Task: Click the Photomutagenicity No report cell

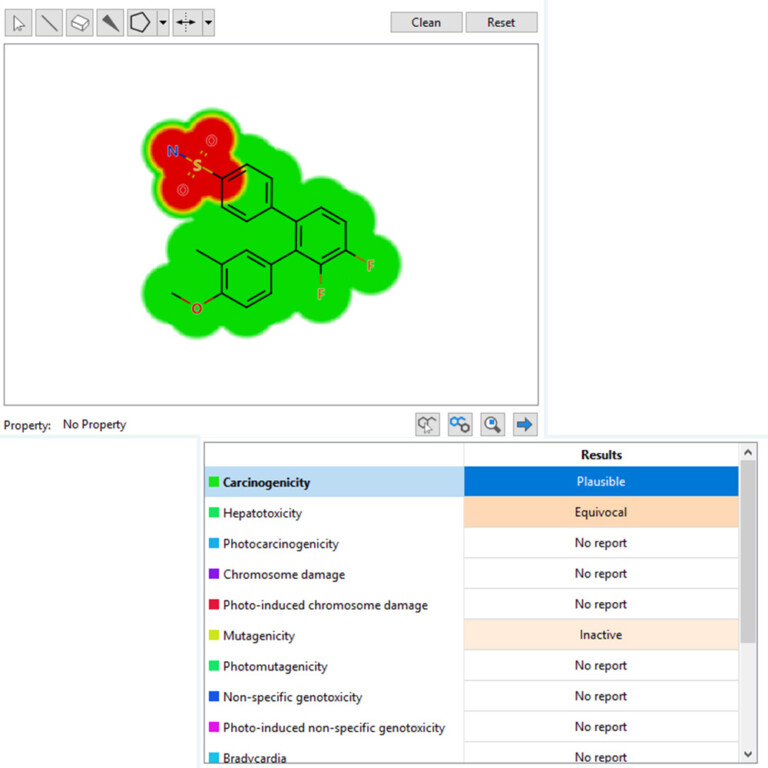Action: (601, 665)
